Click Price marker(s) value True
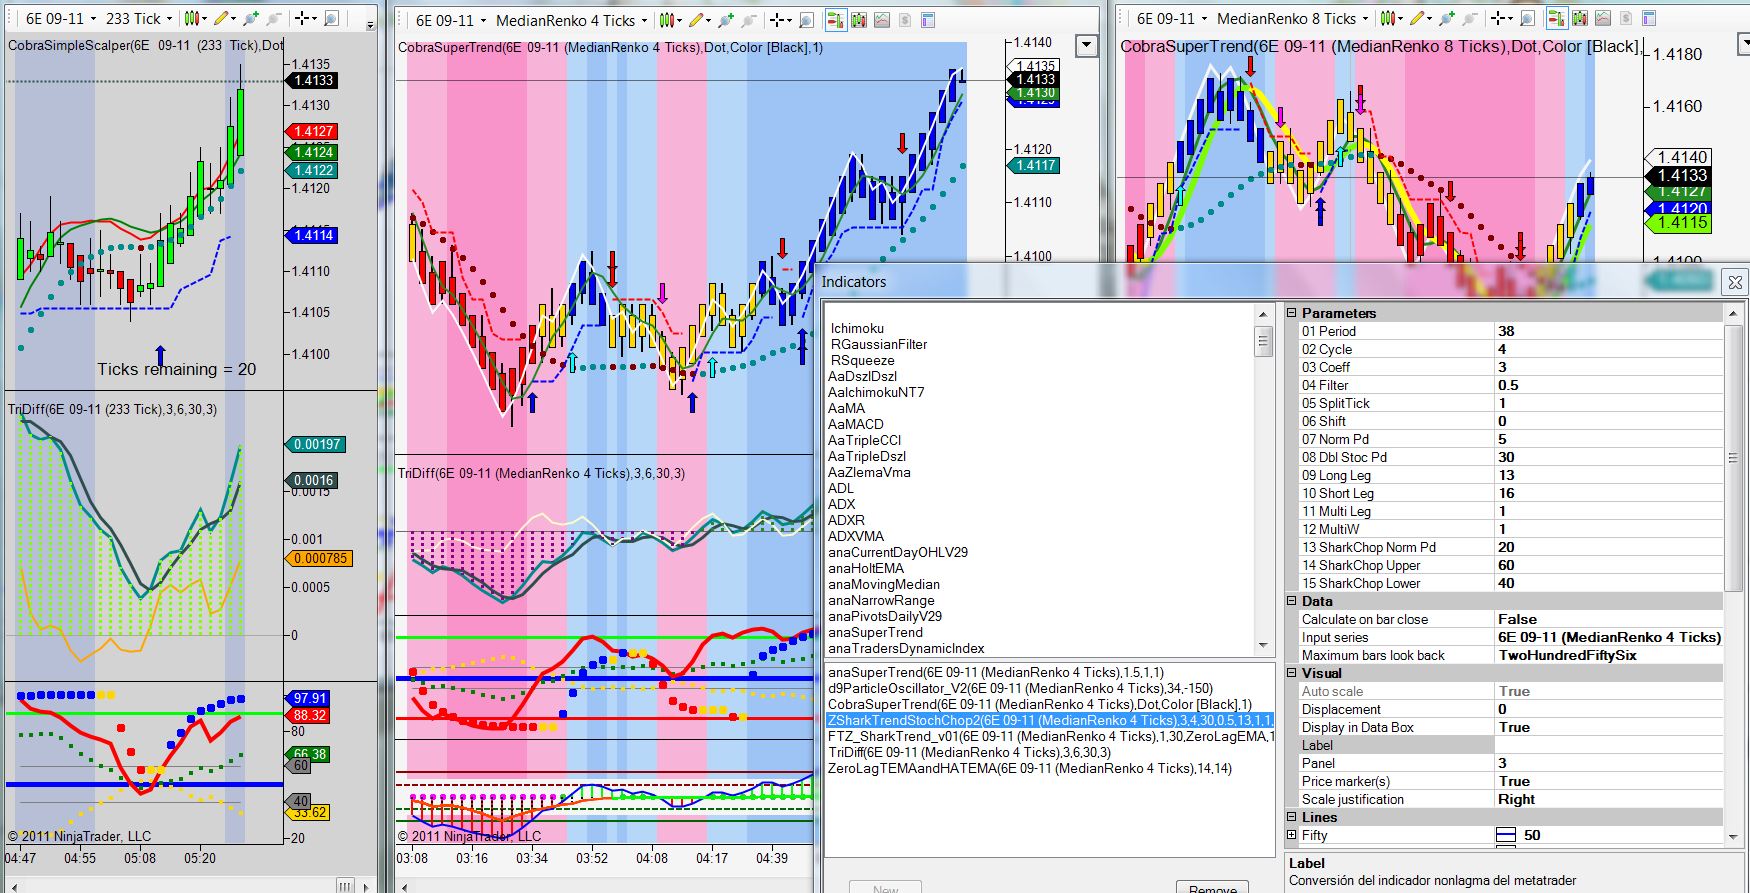 tap(1608, 781)
